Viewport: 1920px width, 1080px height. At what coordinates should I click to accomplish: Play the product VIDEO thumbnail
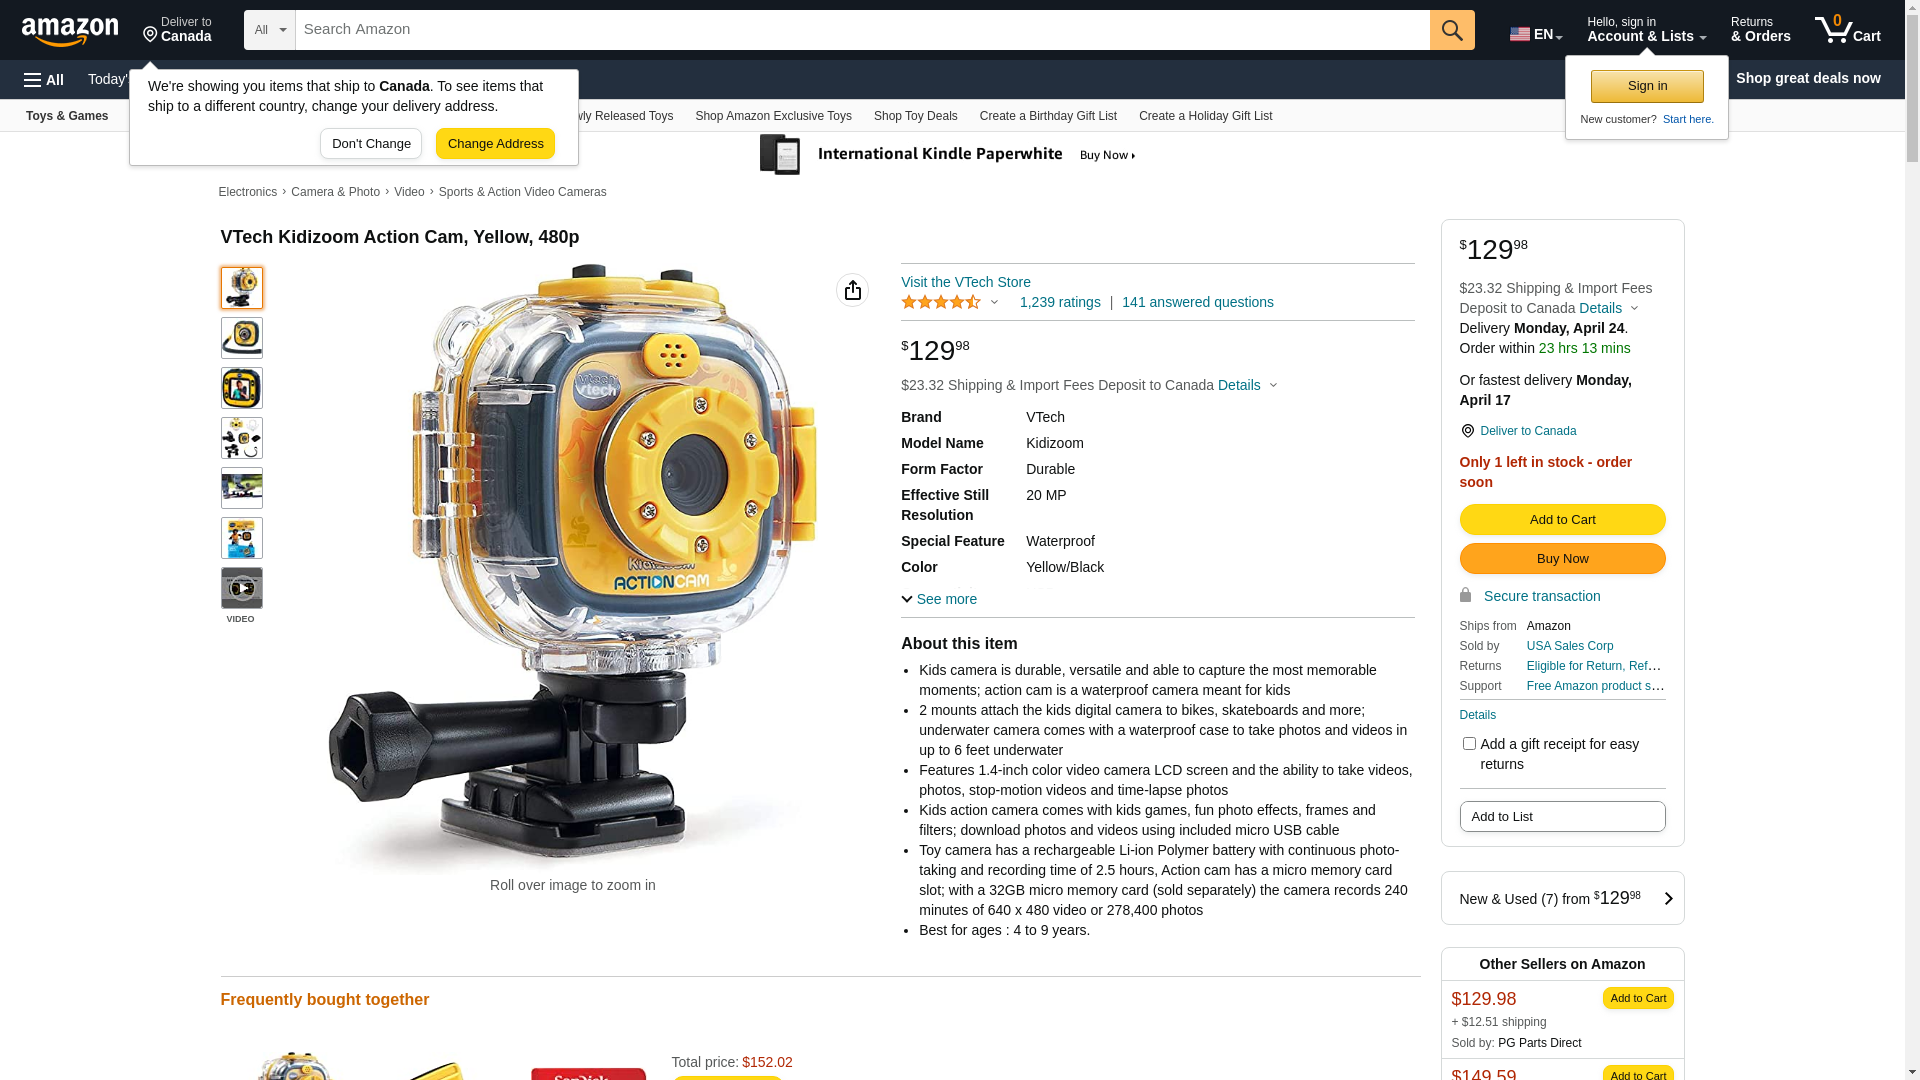point(242,588)
